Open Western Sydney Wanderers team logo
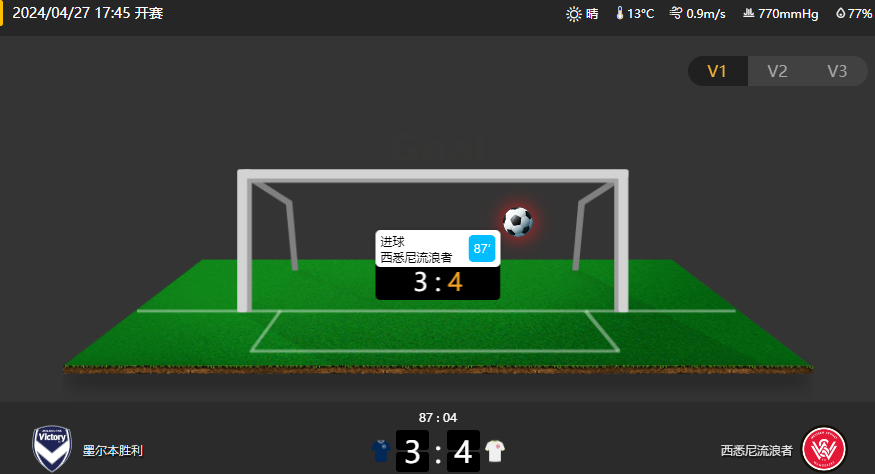Image resolution: width=875 pixels, height=474 pixels. pyautogui.click(x=824, y=449)
